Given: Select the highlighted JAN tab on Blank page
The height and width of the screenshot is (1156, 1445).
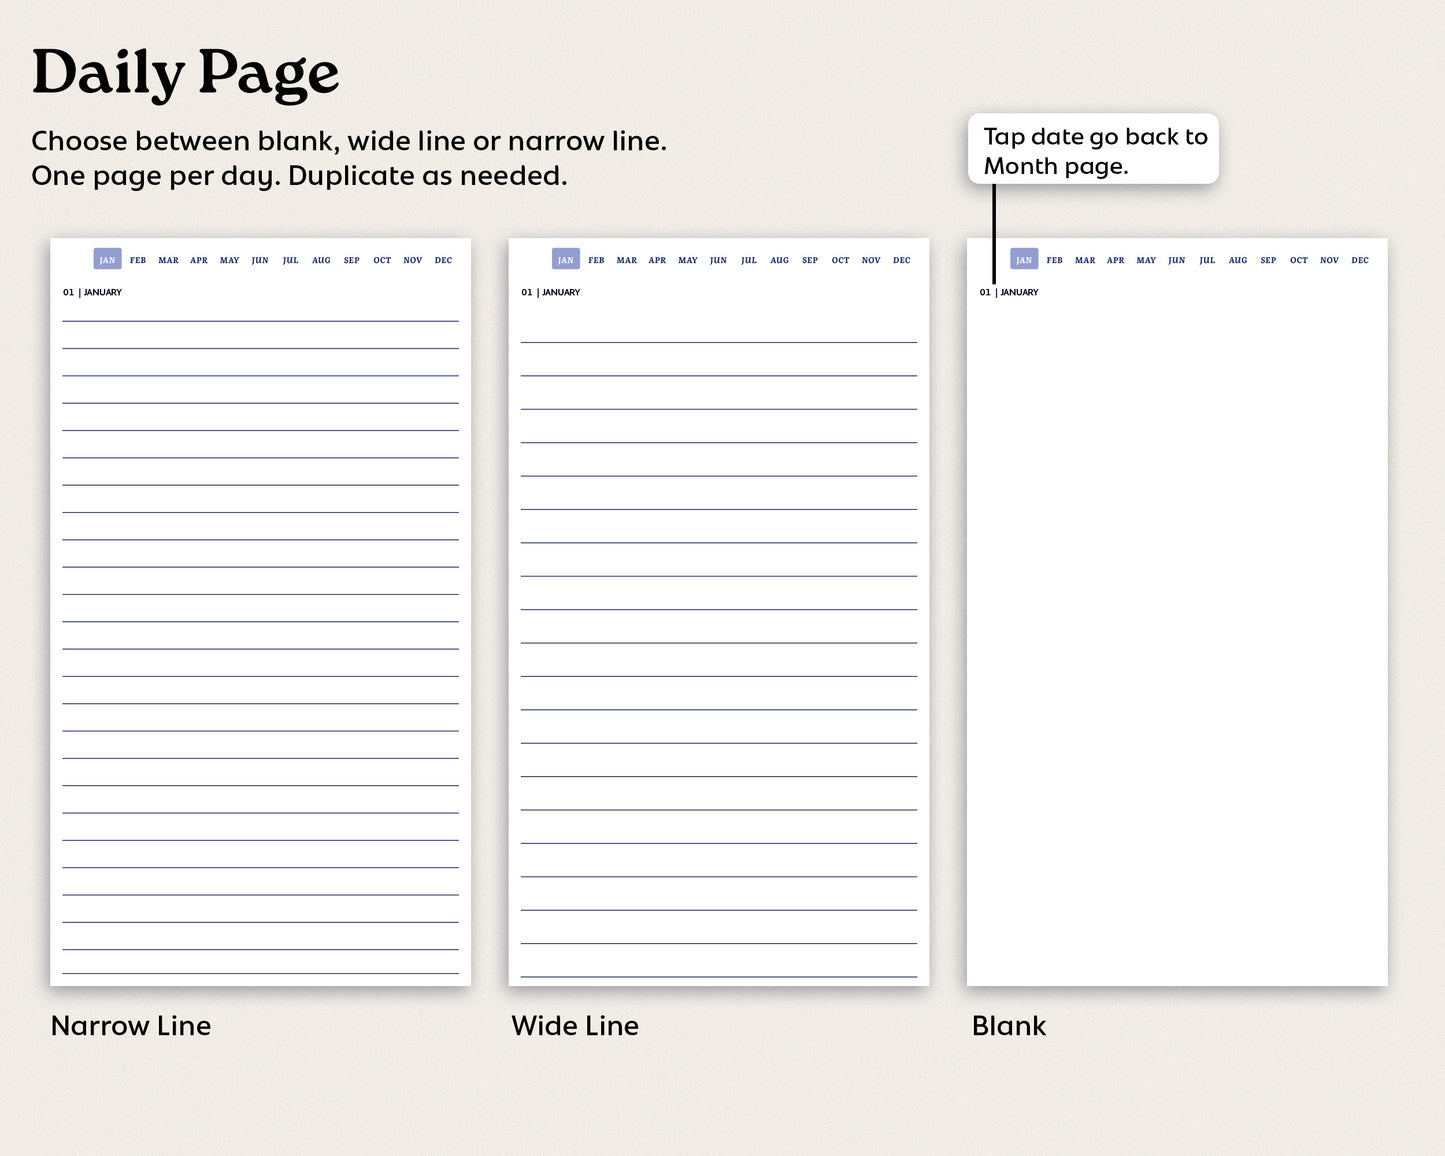Looking at the screenshot, I should [1024, 260].
